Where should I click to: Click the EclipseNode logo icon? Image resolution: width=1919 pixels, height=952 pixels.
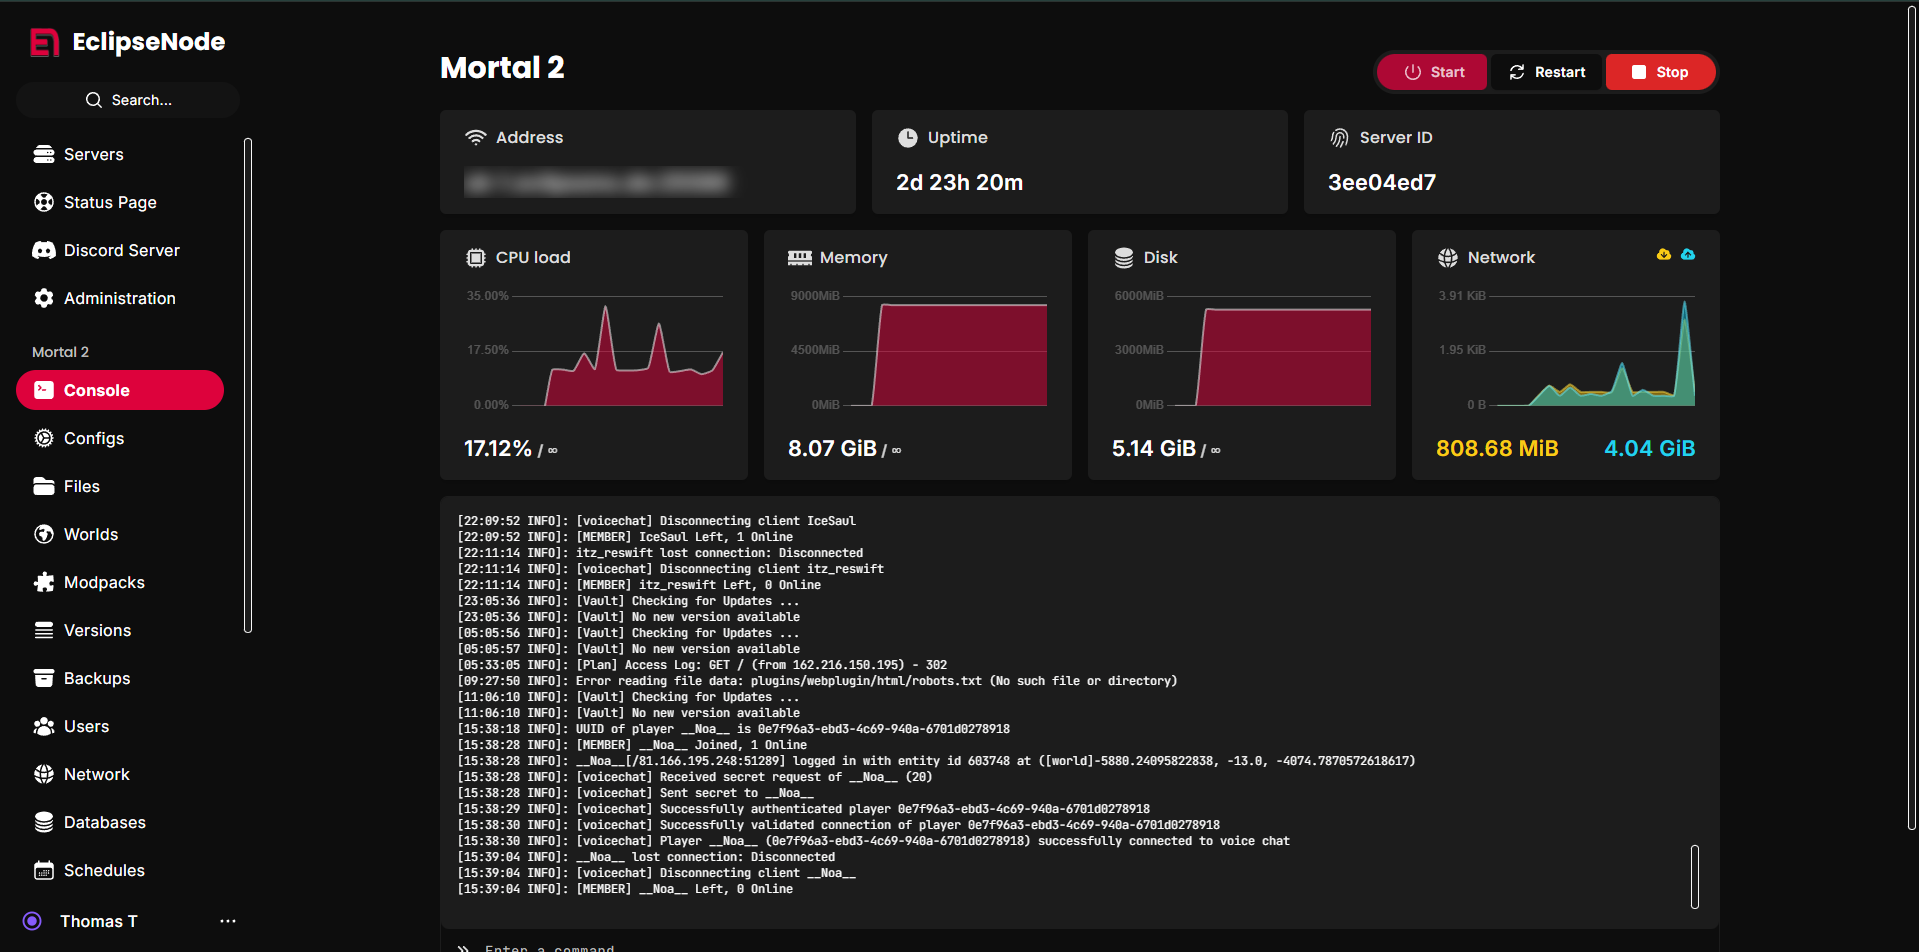[x=44, y=42]
